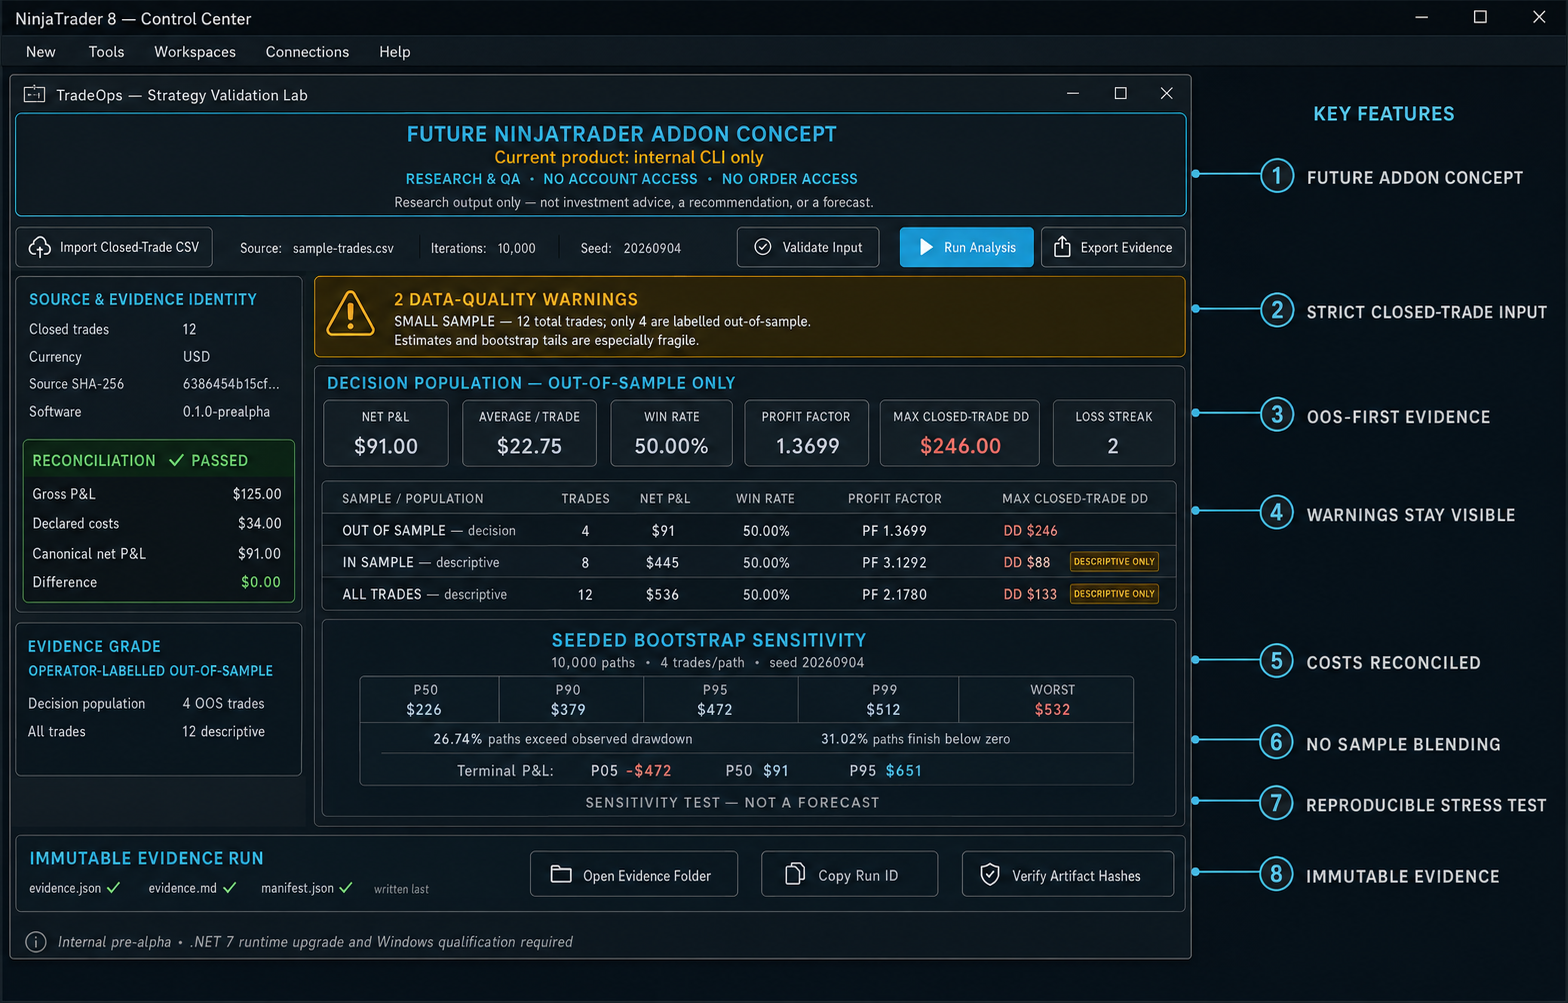Viewport: 1568px width, 1003px height.
Task: Open the Connections menu
Action: [307, 52]
